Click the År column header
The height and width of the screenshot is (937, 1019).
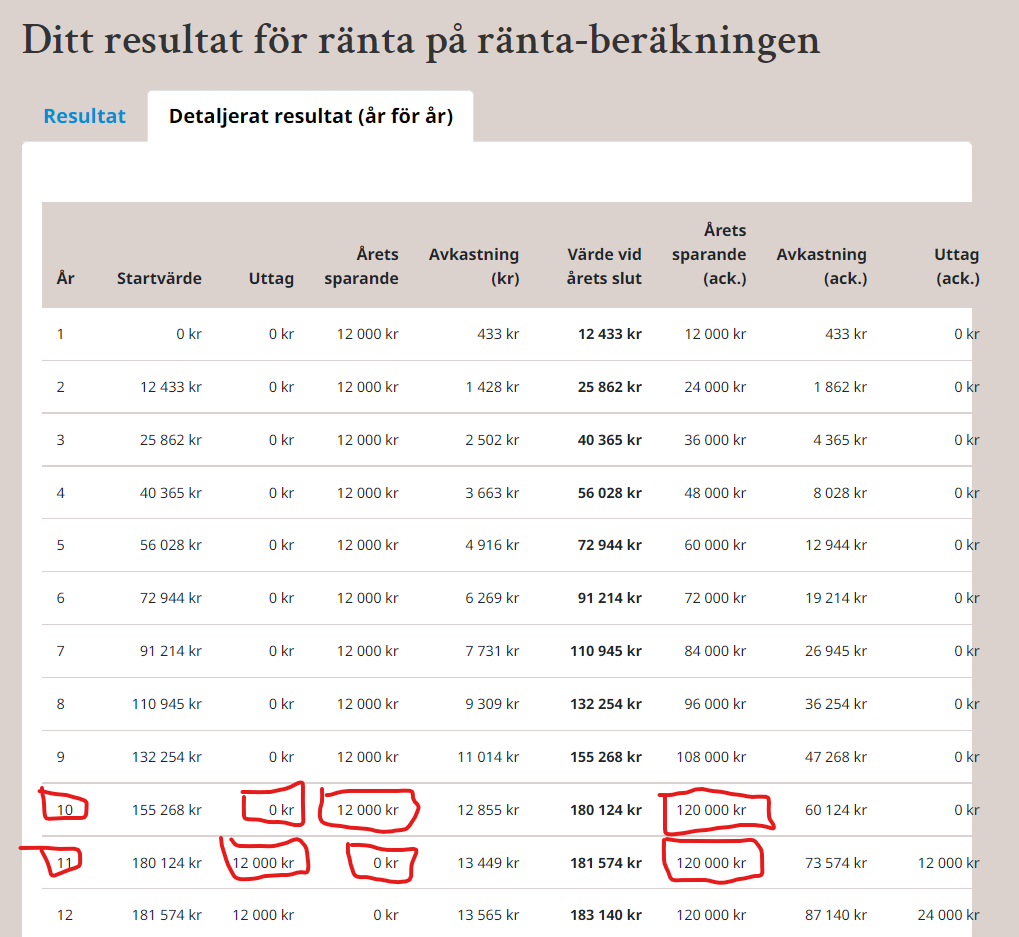tap(65, 278)
